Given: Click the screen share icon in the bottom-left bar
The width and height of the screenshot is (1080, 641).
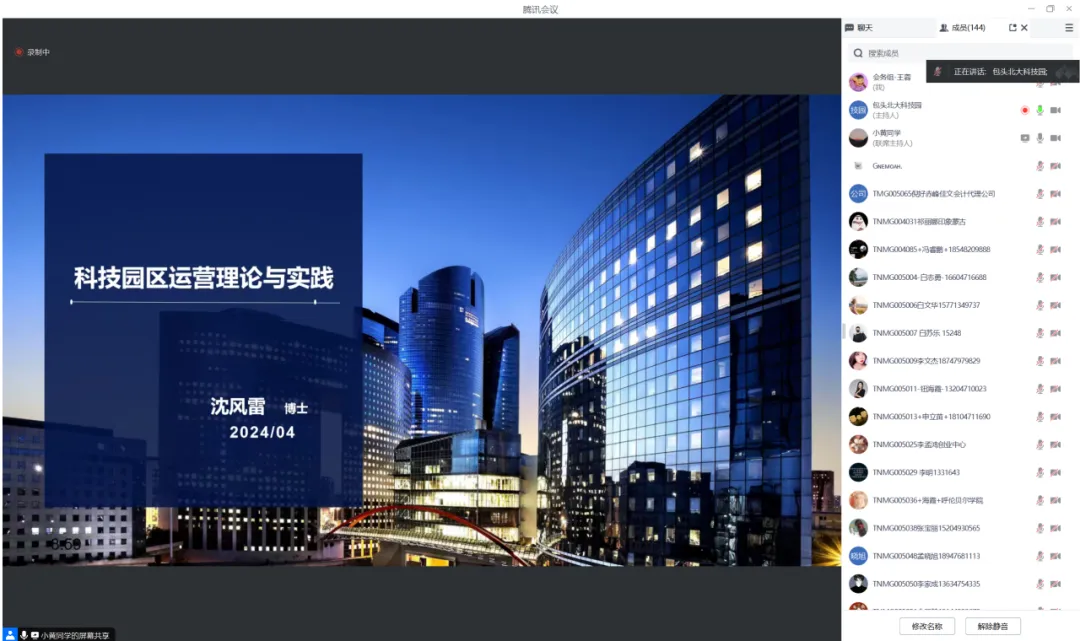Looking at the screenshot, I should [34, 634].
